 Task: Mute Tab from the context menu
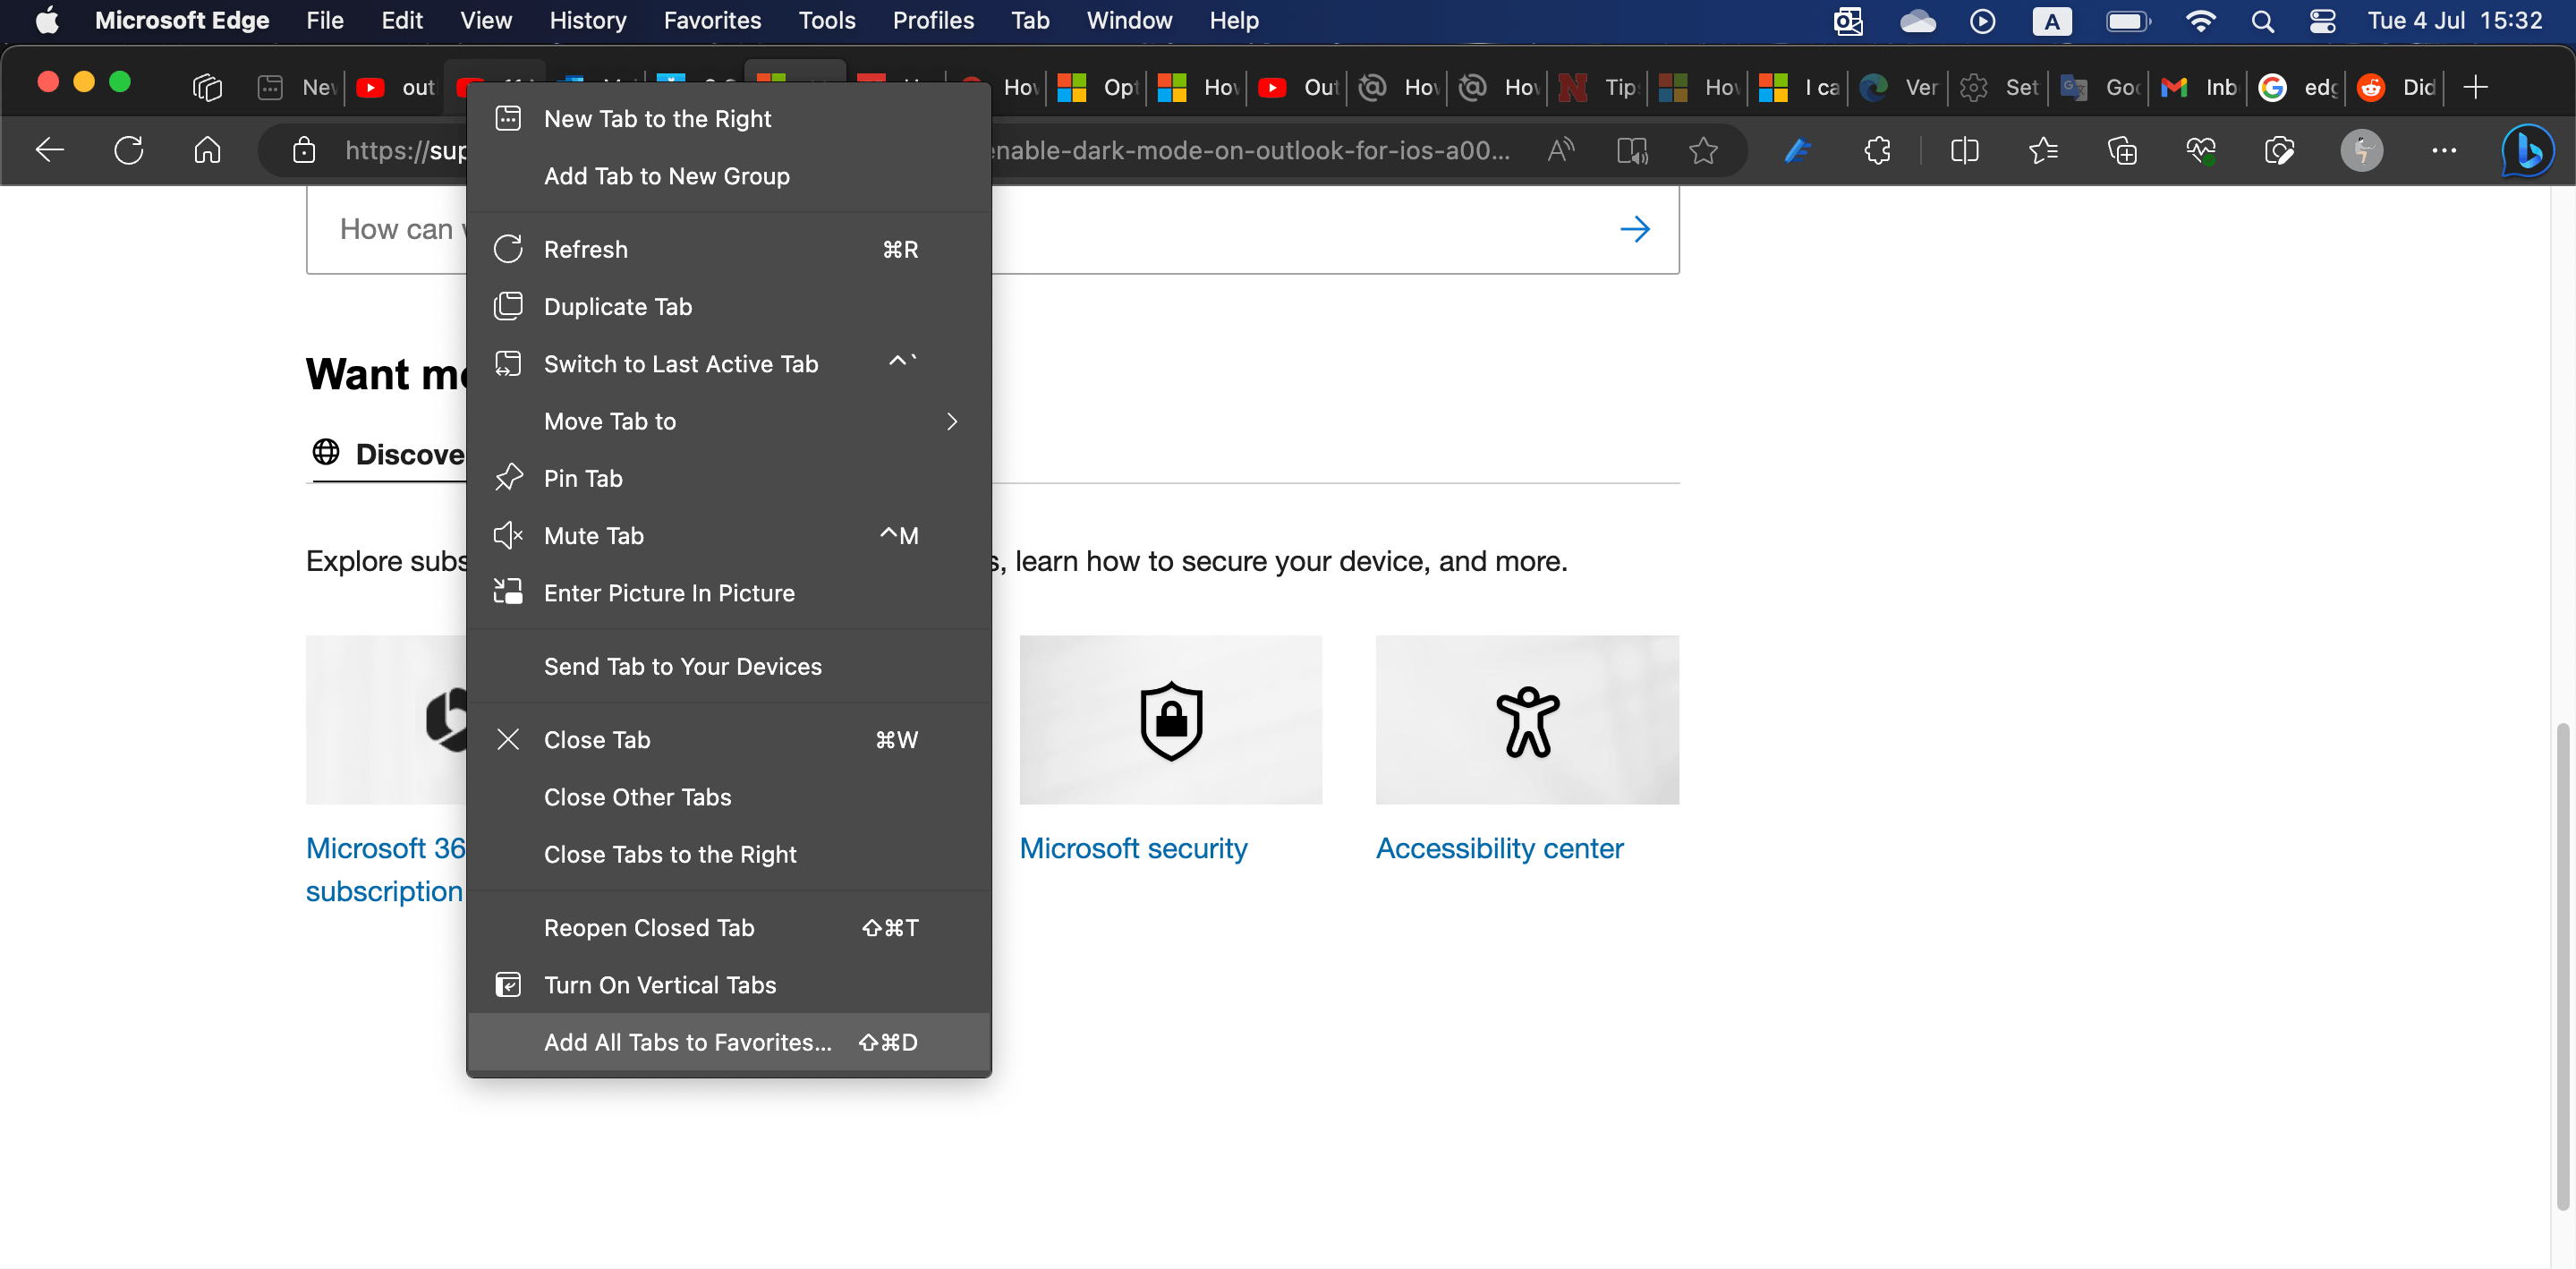(x=594, y=536)
